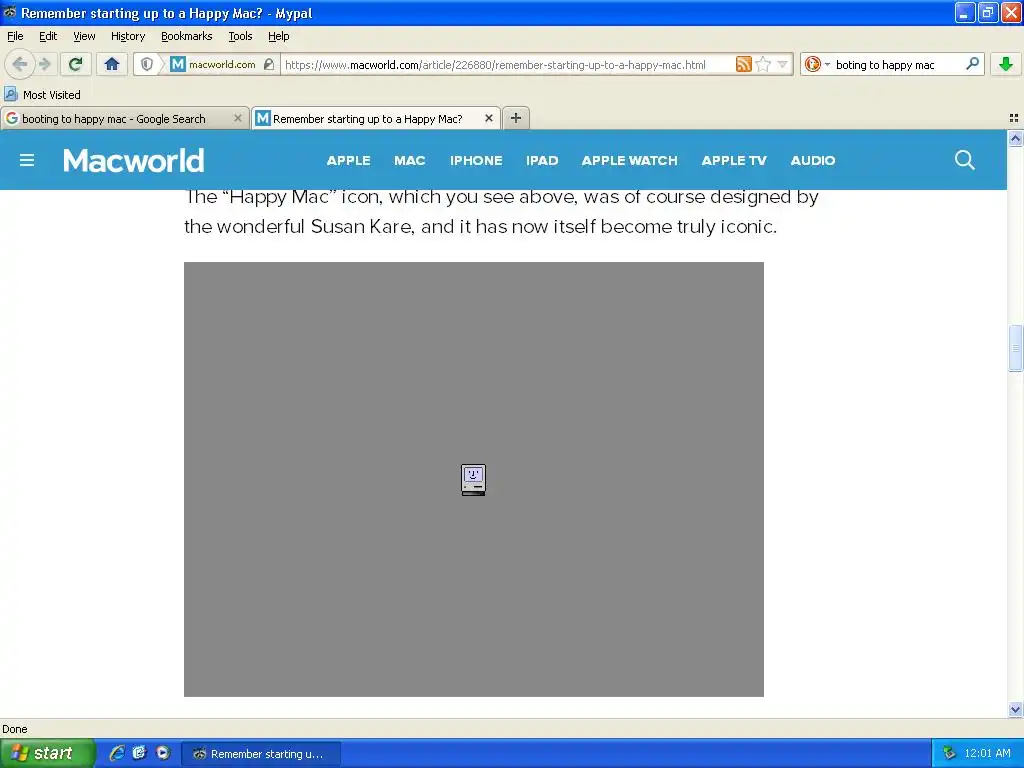
Task: Switch to the Google Search tab
Action: 114,119
